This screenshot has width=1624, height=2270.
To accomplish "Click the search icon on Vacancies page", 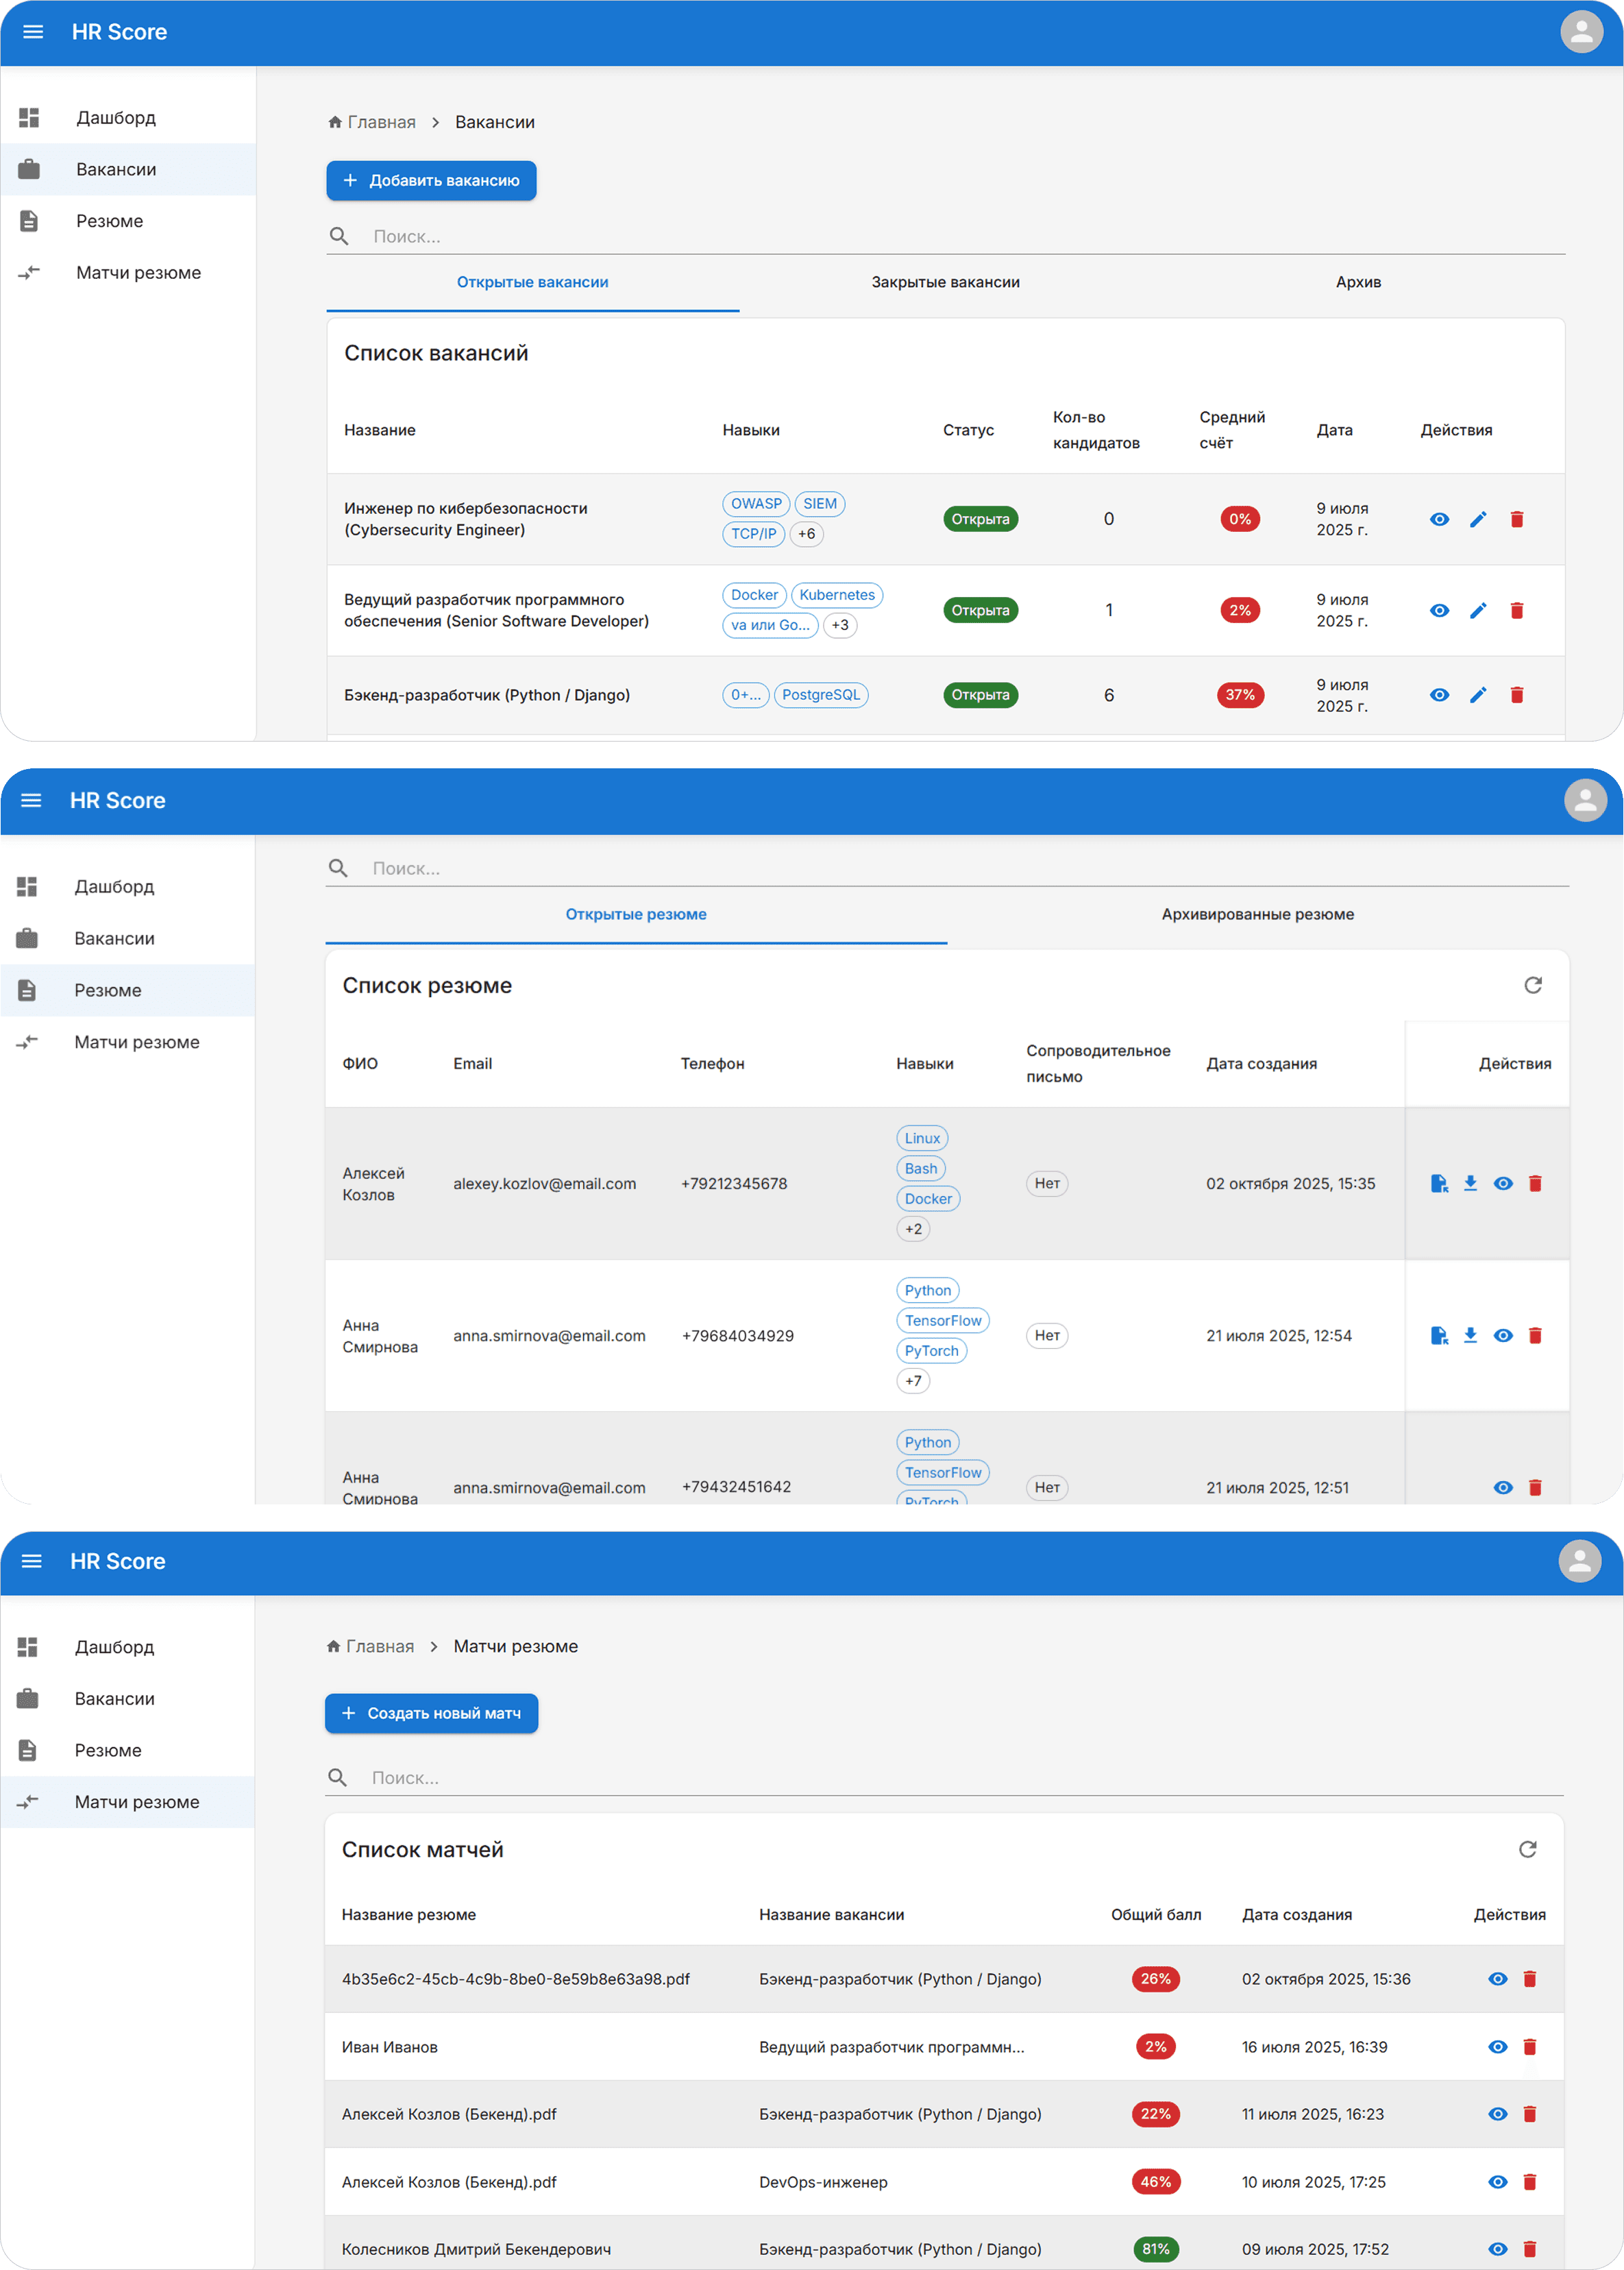I will pyautogui.click(x=339, y=236).
